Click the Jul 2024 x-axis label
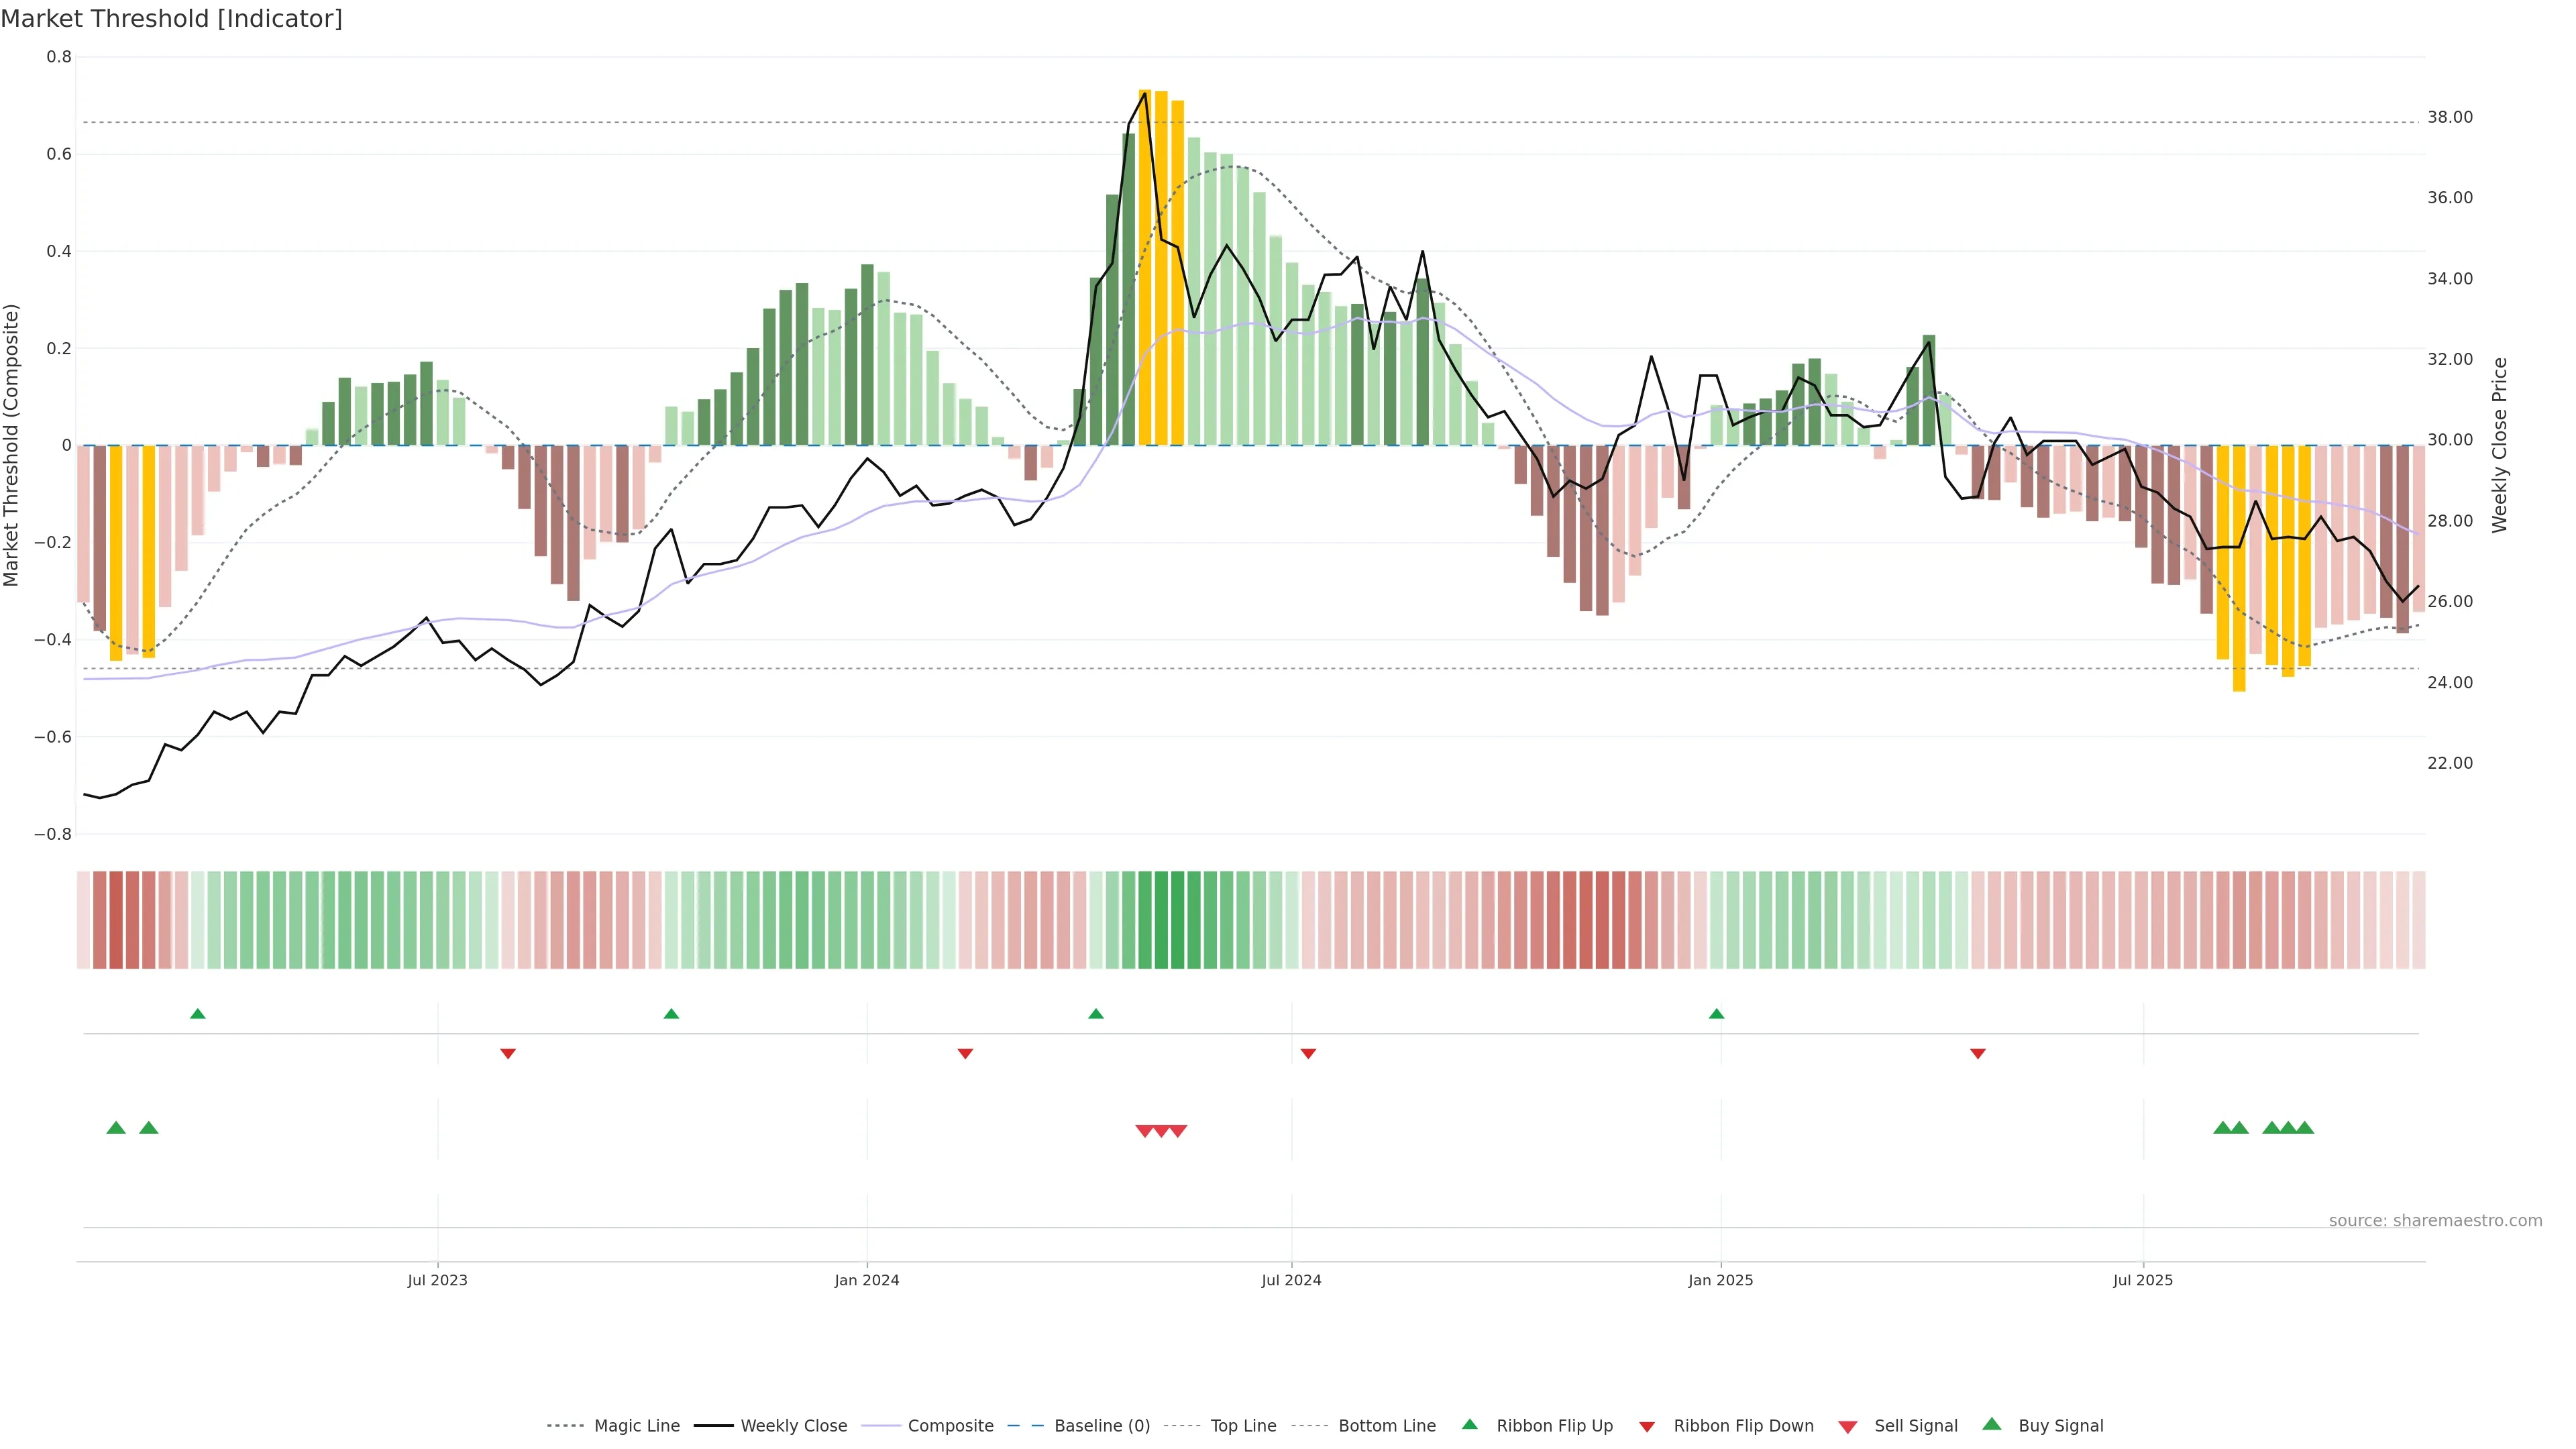2576x1449 pixels. tap(1291, 1280)
